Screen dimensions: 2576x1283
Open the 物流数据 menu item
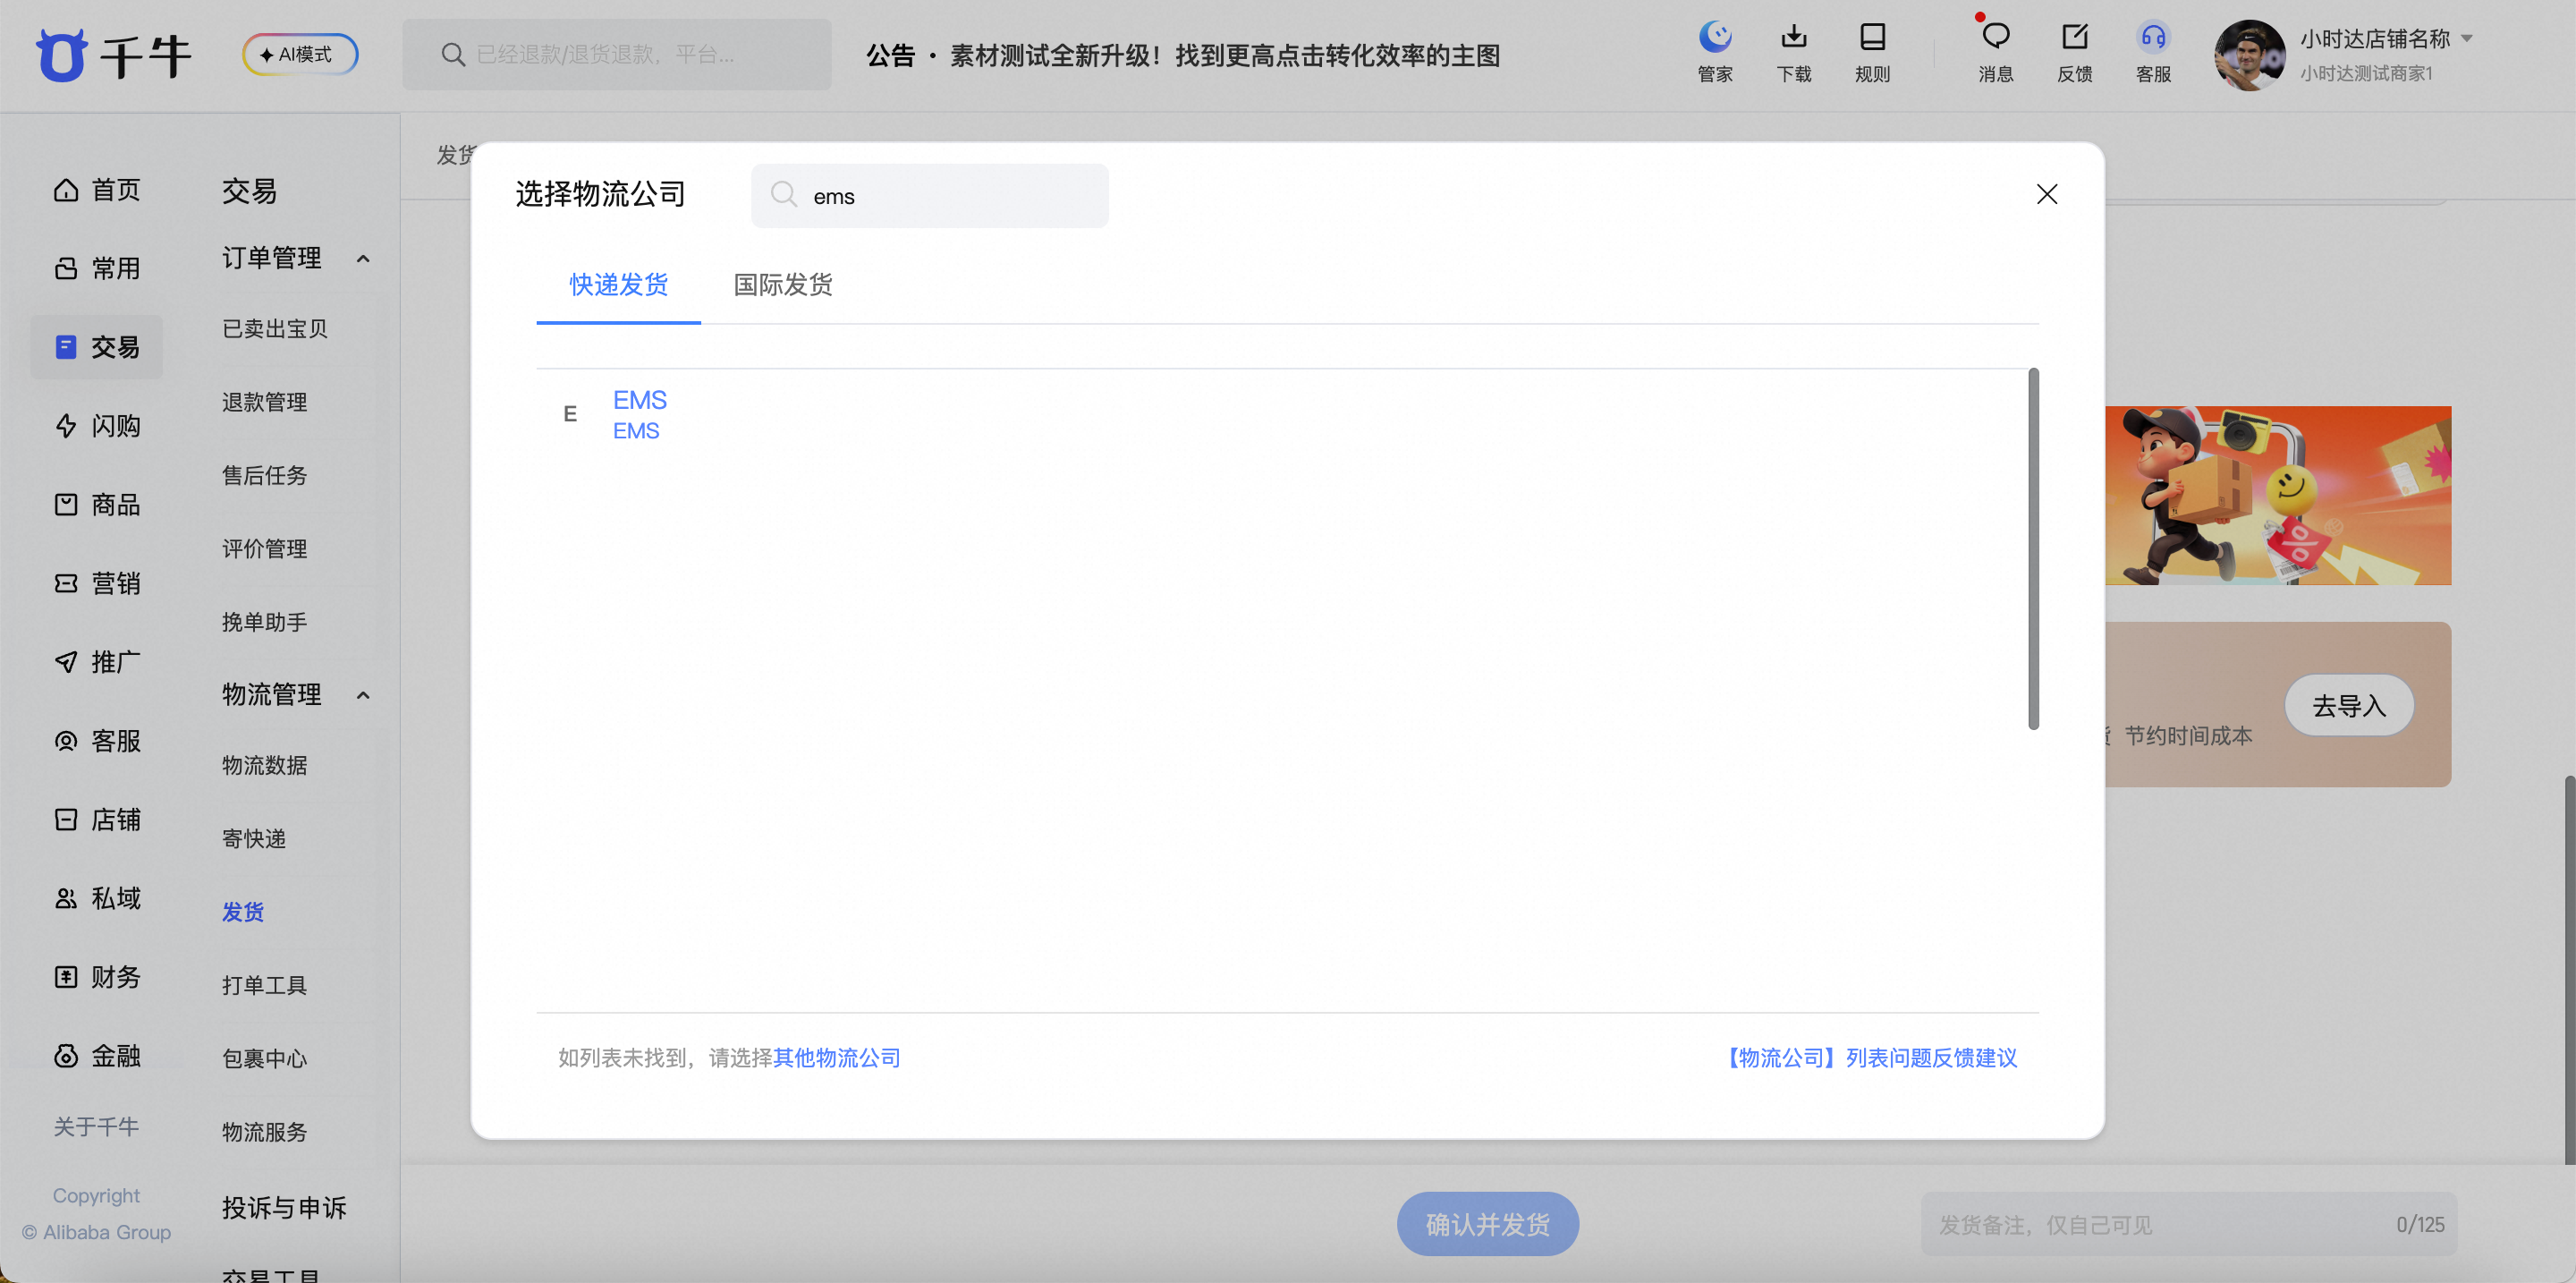click(265, 765)
